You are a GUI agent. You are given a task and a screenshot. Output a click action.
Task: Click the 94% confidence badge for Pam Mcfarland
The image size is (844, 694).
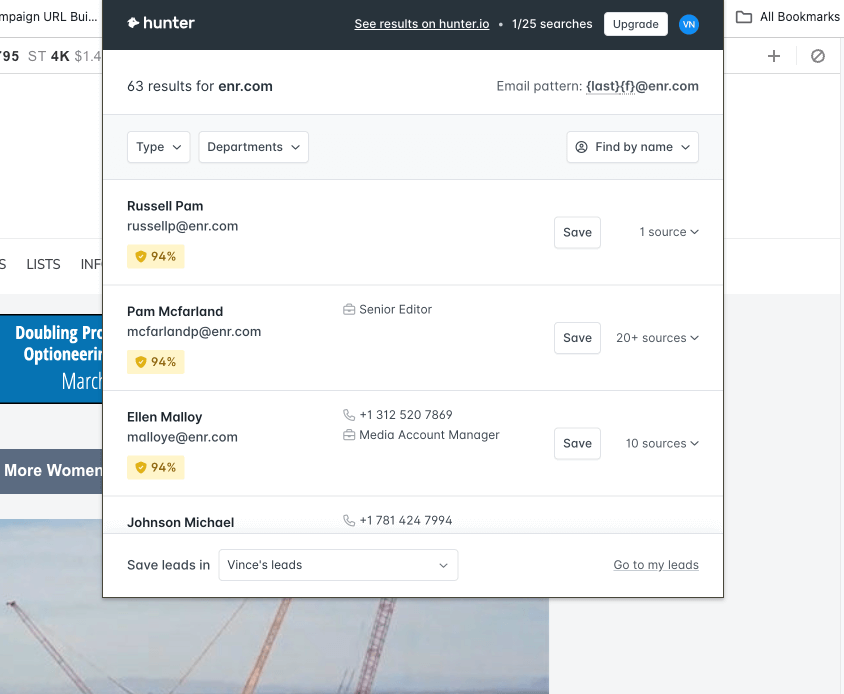tap(156, 362)
